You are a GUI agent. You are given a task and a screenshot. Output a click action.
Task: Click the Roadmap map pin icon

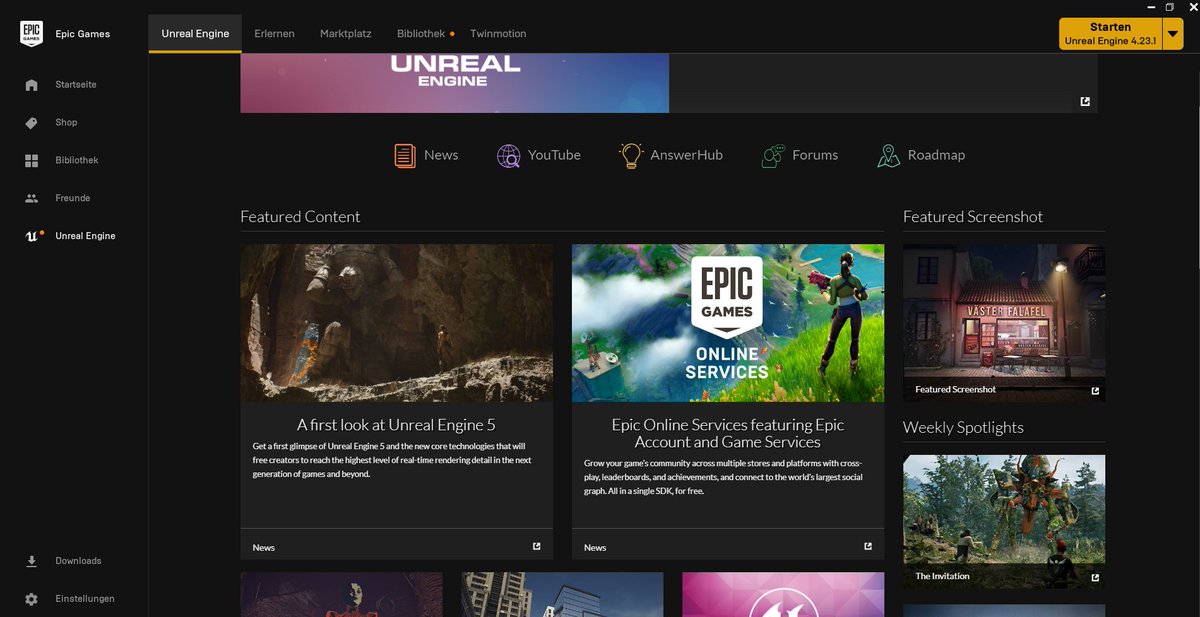[888, 155]
